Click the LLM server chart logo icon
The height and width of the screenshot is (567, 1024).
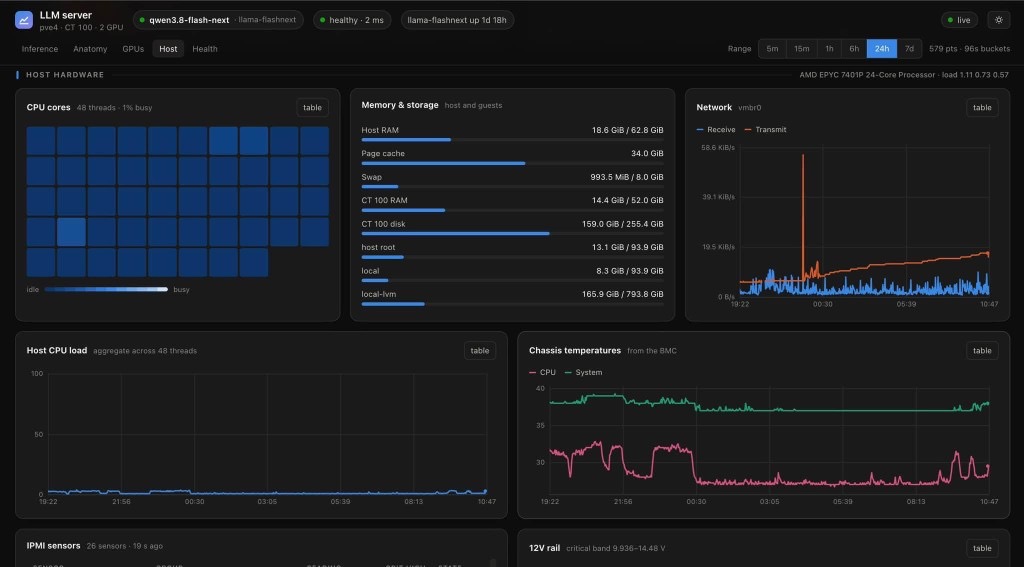click(24, 20)
